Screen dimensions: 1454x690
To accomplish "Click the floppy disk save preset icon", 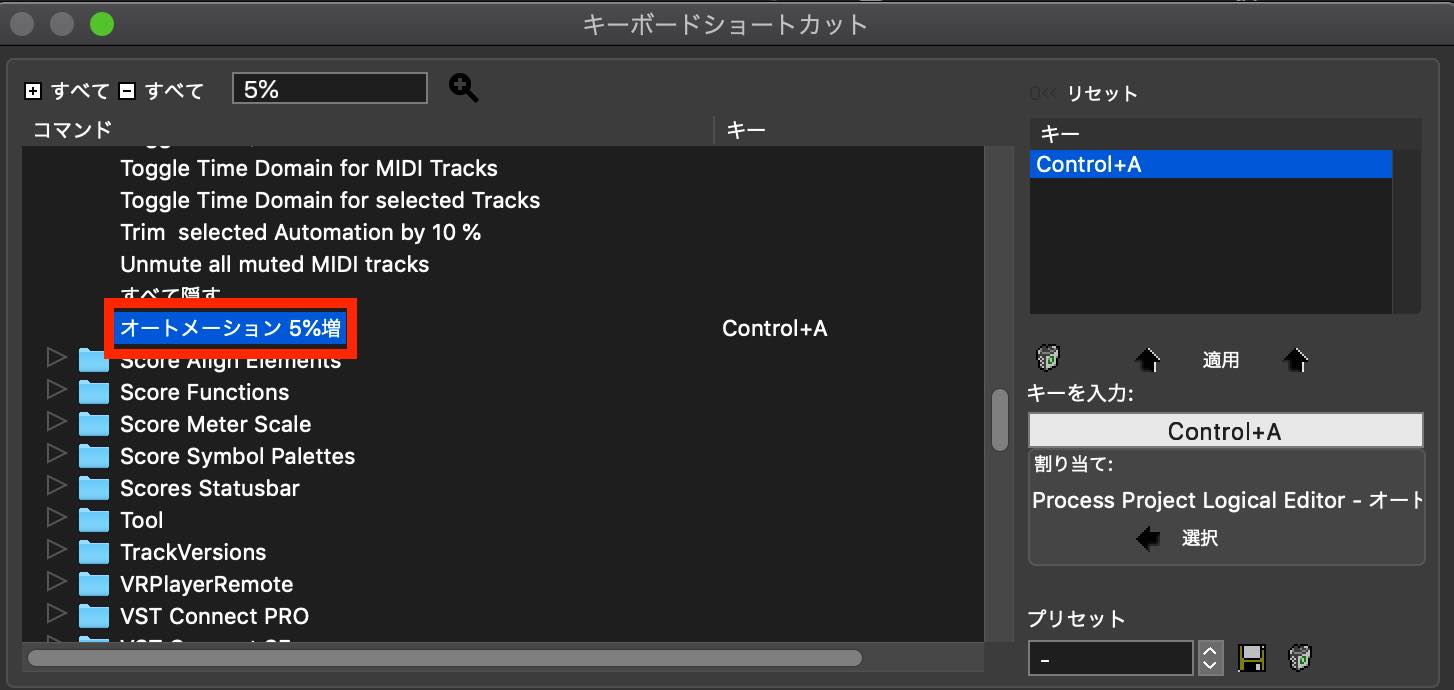I will coord(1252,658).
